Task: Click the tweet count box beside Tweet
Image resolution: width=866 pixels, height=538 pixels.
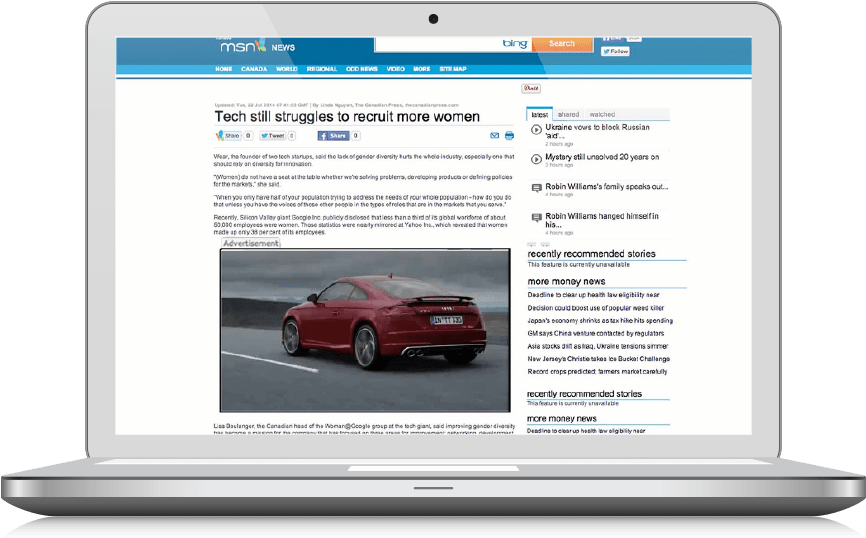Action: (x=292, y=135)
